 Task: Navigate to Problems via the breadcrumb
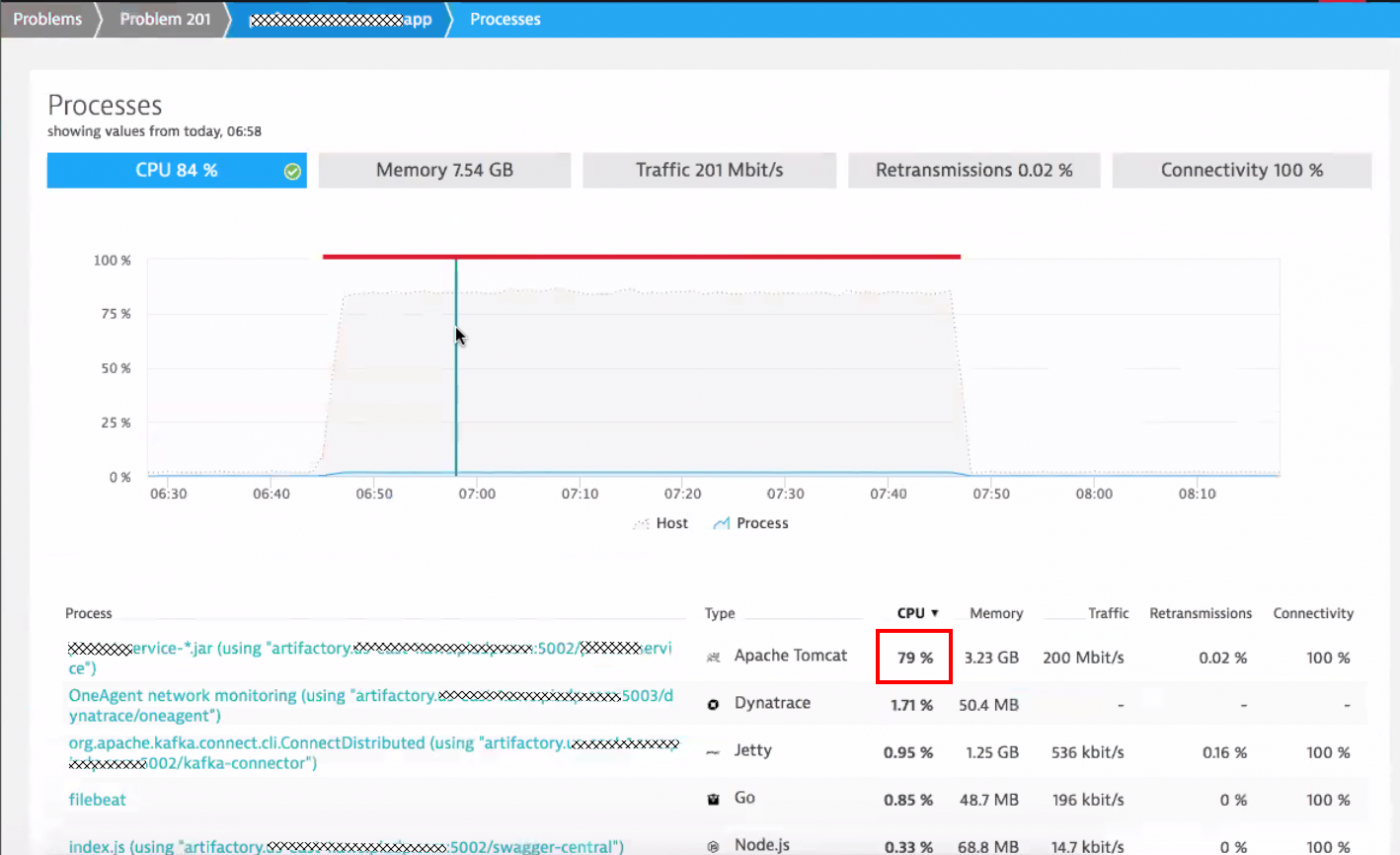[x=47, y=18]
